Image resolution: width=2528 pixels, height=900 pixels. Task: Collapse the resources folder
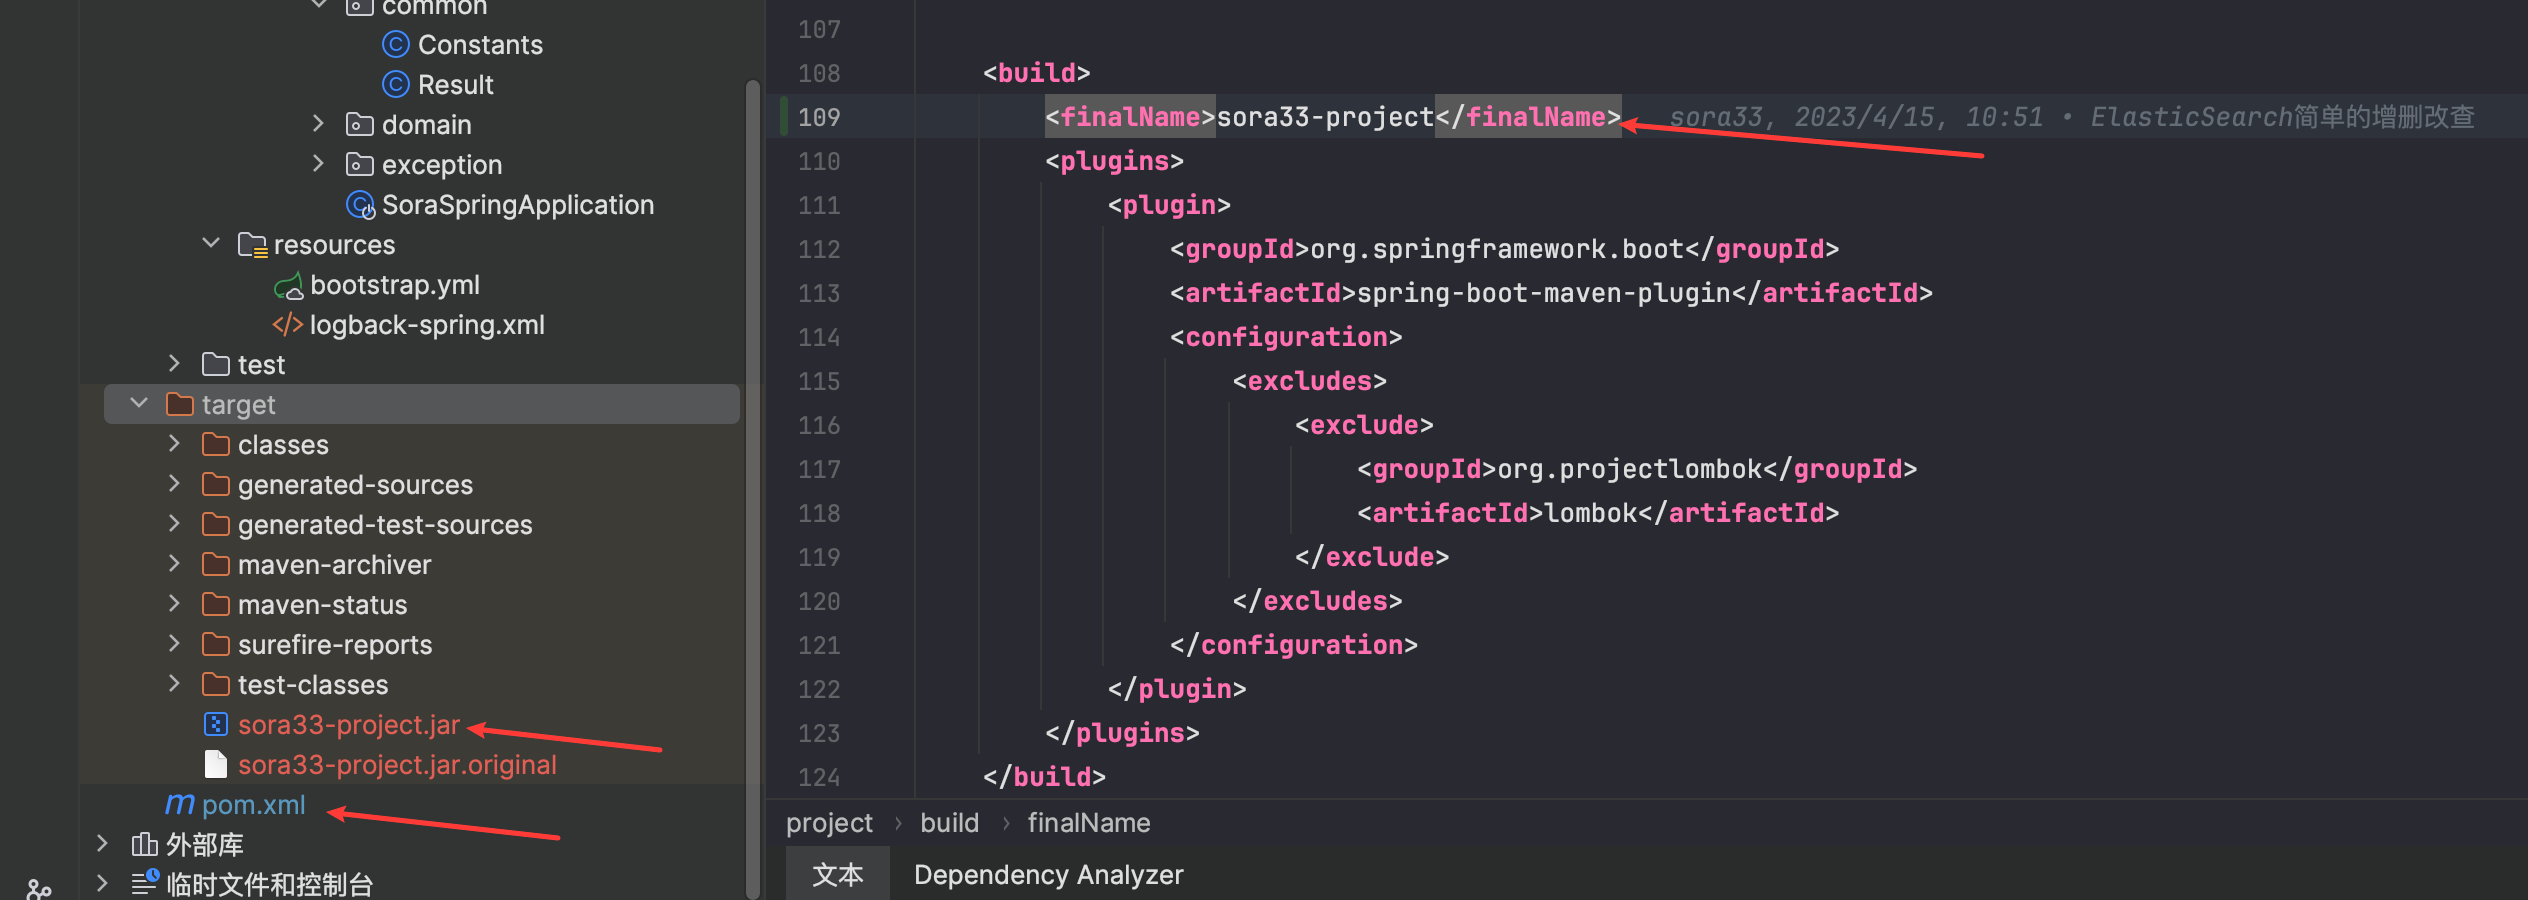pyautogui.click(x=210, y=243)
